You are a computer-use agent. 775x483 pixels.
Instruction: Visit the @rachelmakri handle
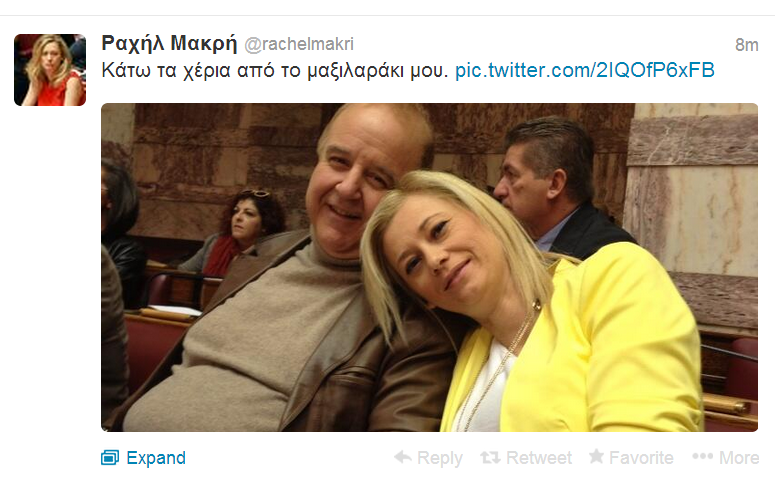click(x=299, y=44)
